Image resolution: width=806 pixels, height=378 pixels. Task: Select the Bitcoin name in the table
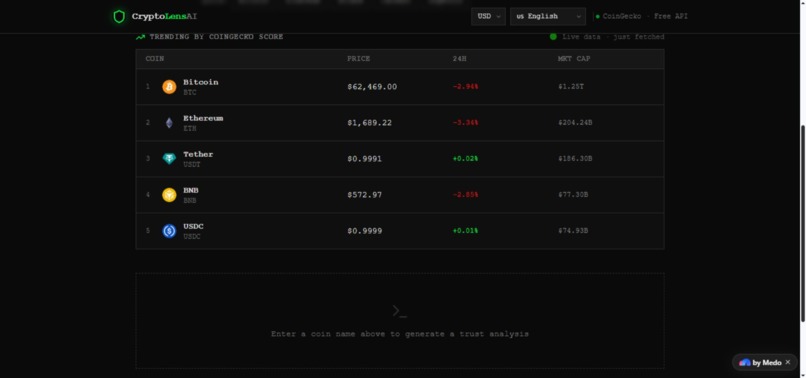tap(200, 82)
